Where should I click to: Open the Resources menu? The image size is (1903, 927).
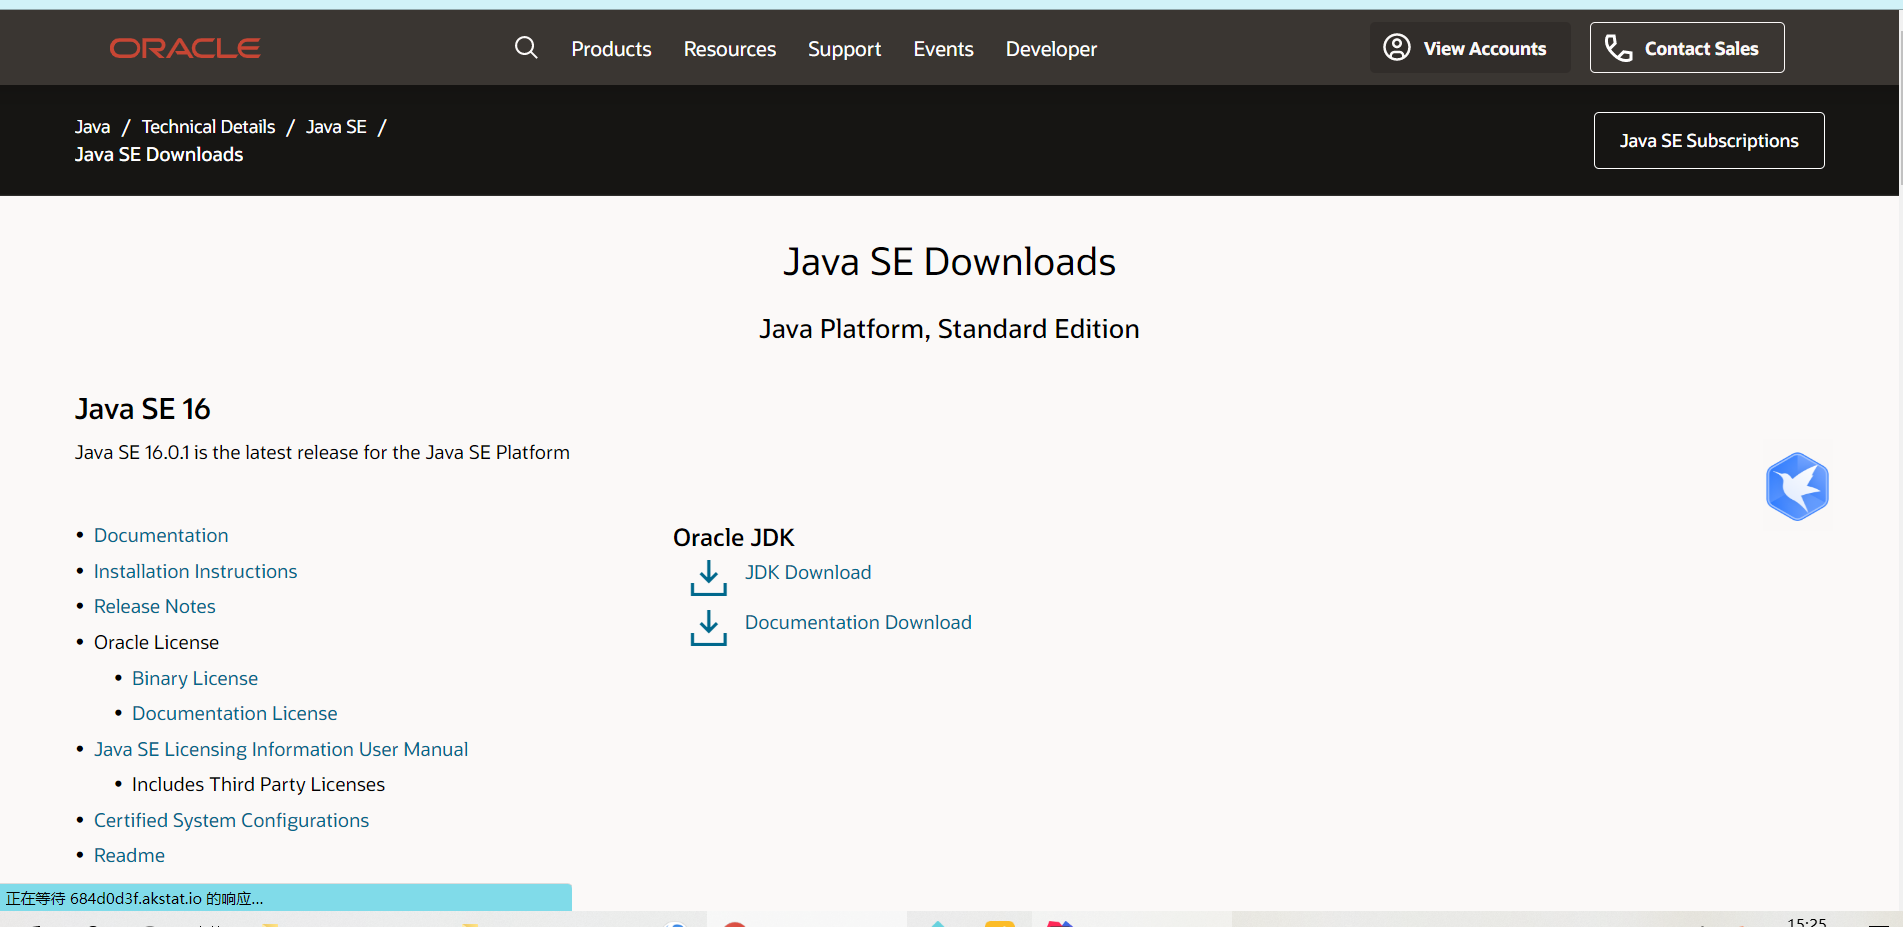point(730,49)
